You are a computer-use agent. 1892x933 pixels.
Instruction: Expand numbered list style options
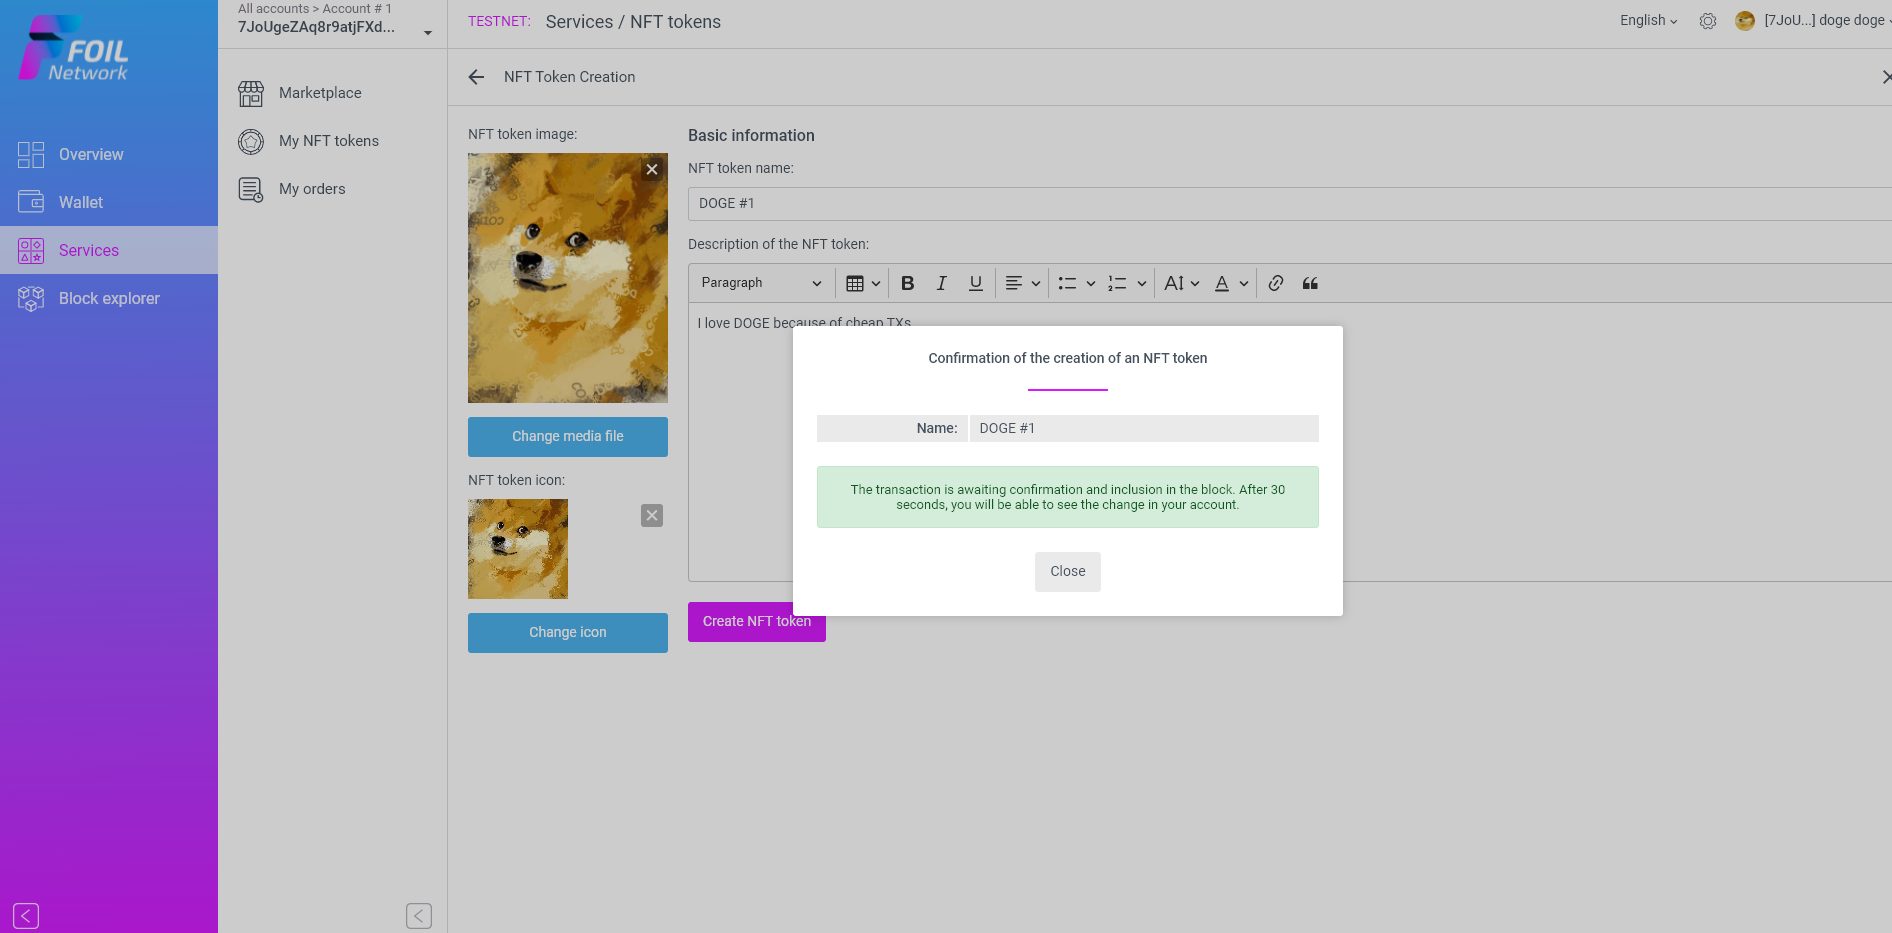point(1142,284)
